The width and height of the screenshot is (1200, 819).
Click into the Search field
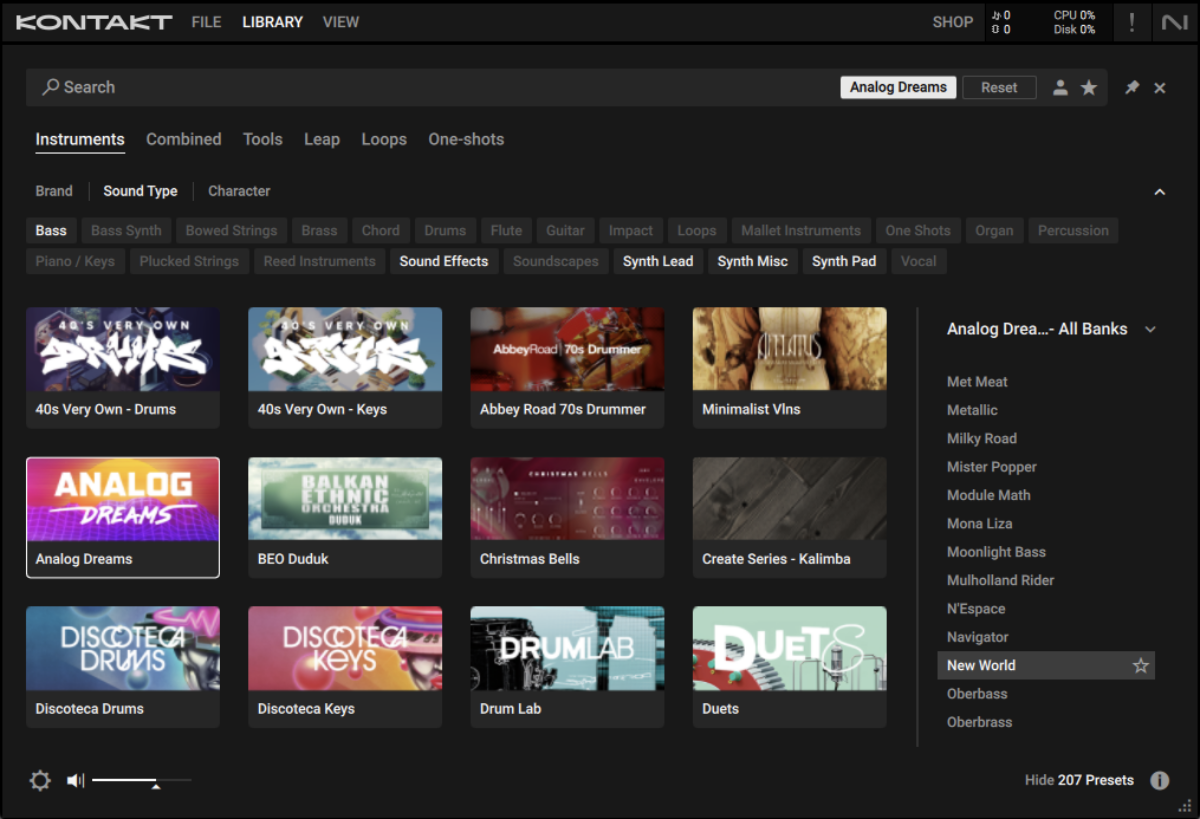click(x=430, y=87)
